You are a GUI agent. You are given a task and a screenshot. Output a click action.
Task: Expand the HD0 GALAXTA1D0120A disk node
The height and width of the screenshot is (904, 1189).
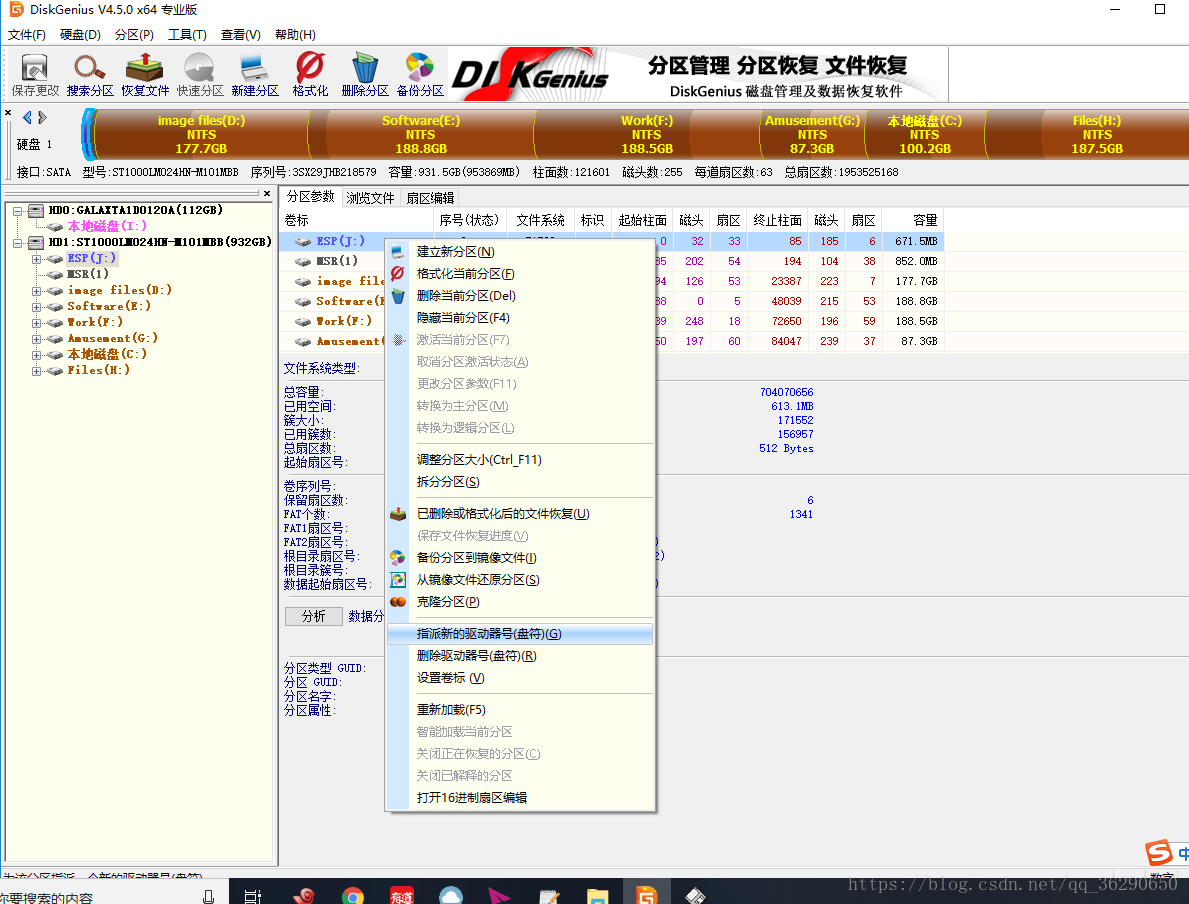pyautogui.click(x=19, y=211)
